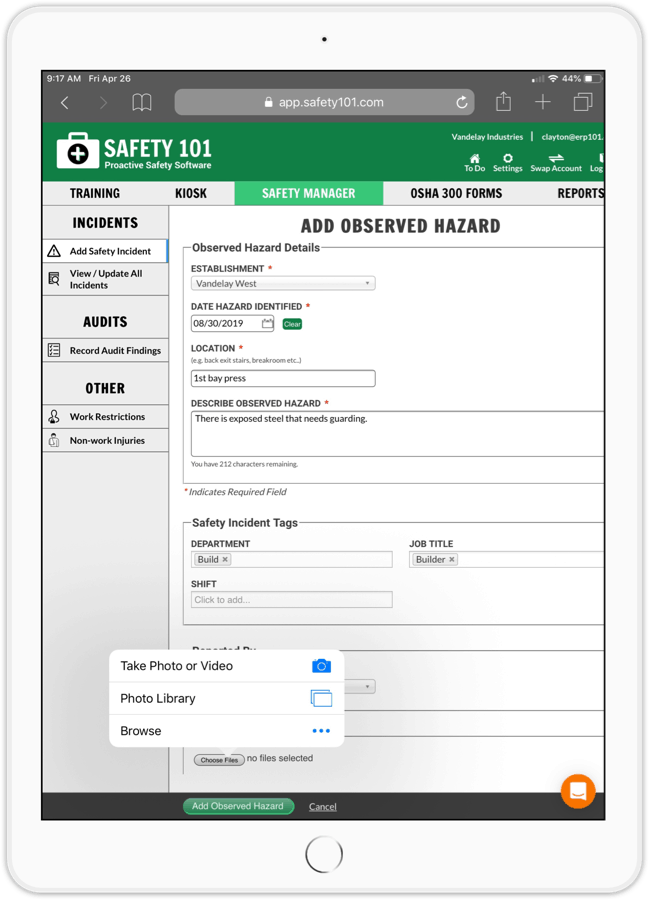Click Swap Account arrows icon

pyautogui.click(x=555, y=163)
